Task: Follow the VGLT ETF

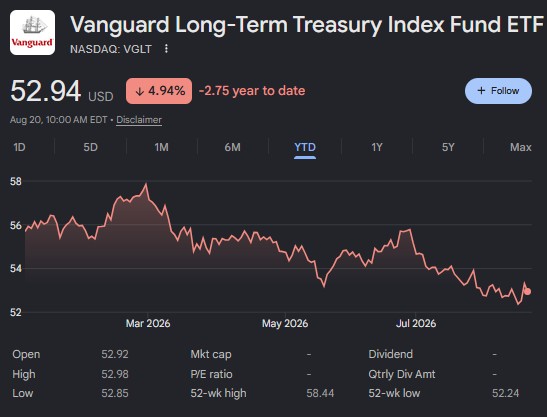Action: click(x=498, y=91)
